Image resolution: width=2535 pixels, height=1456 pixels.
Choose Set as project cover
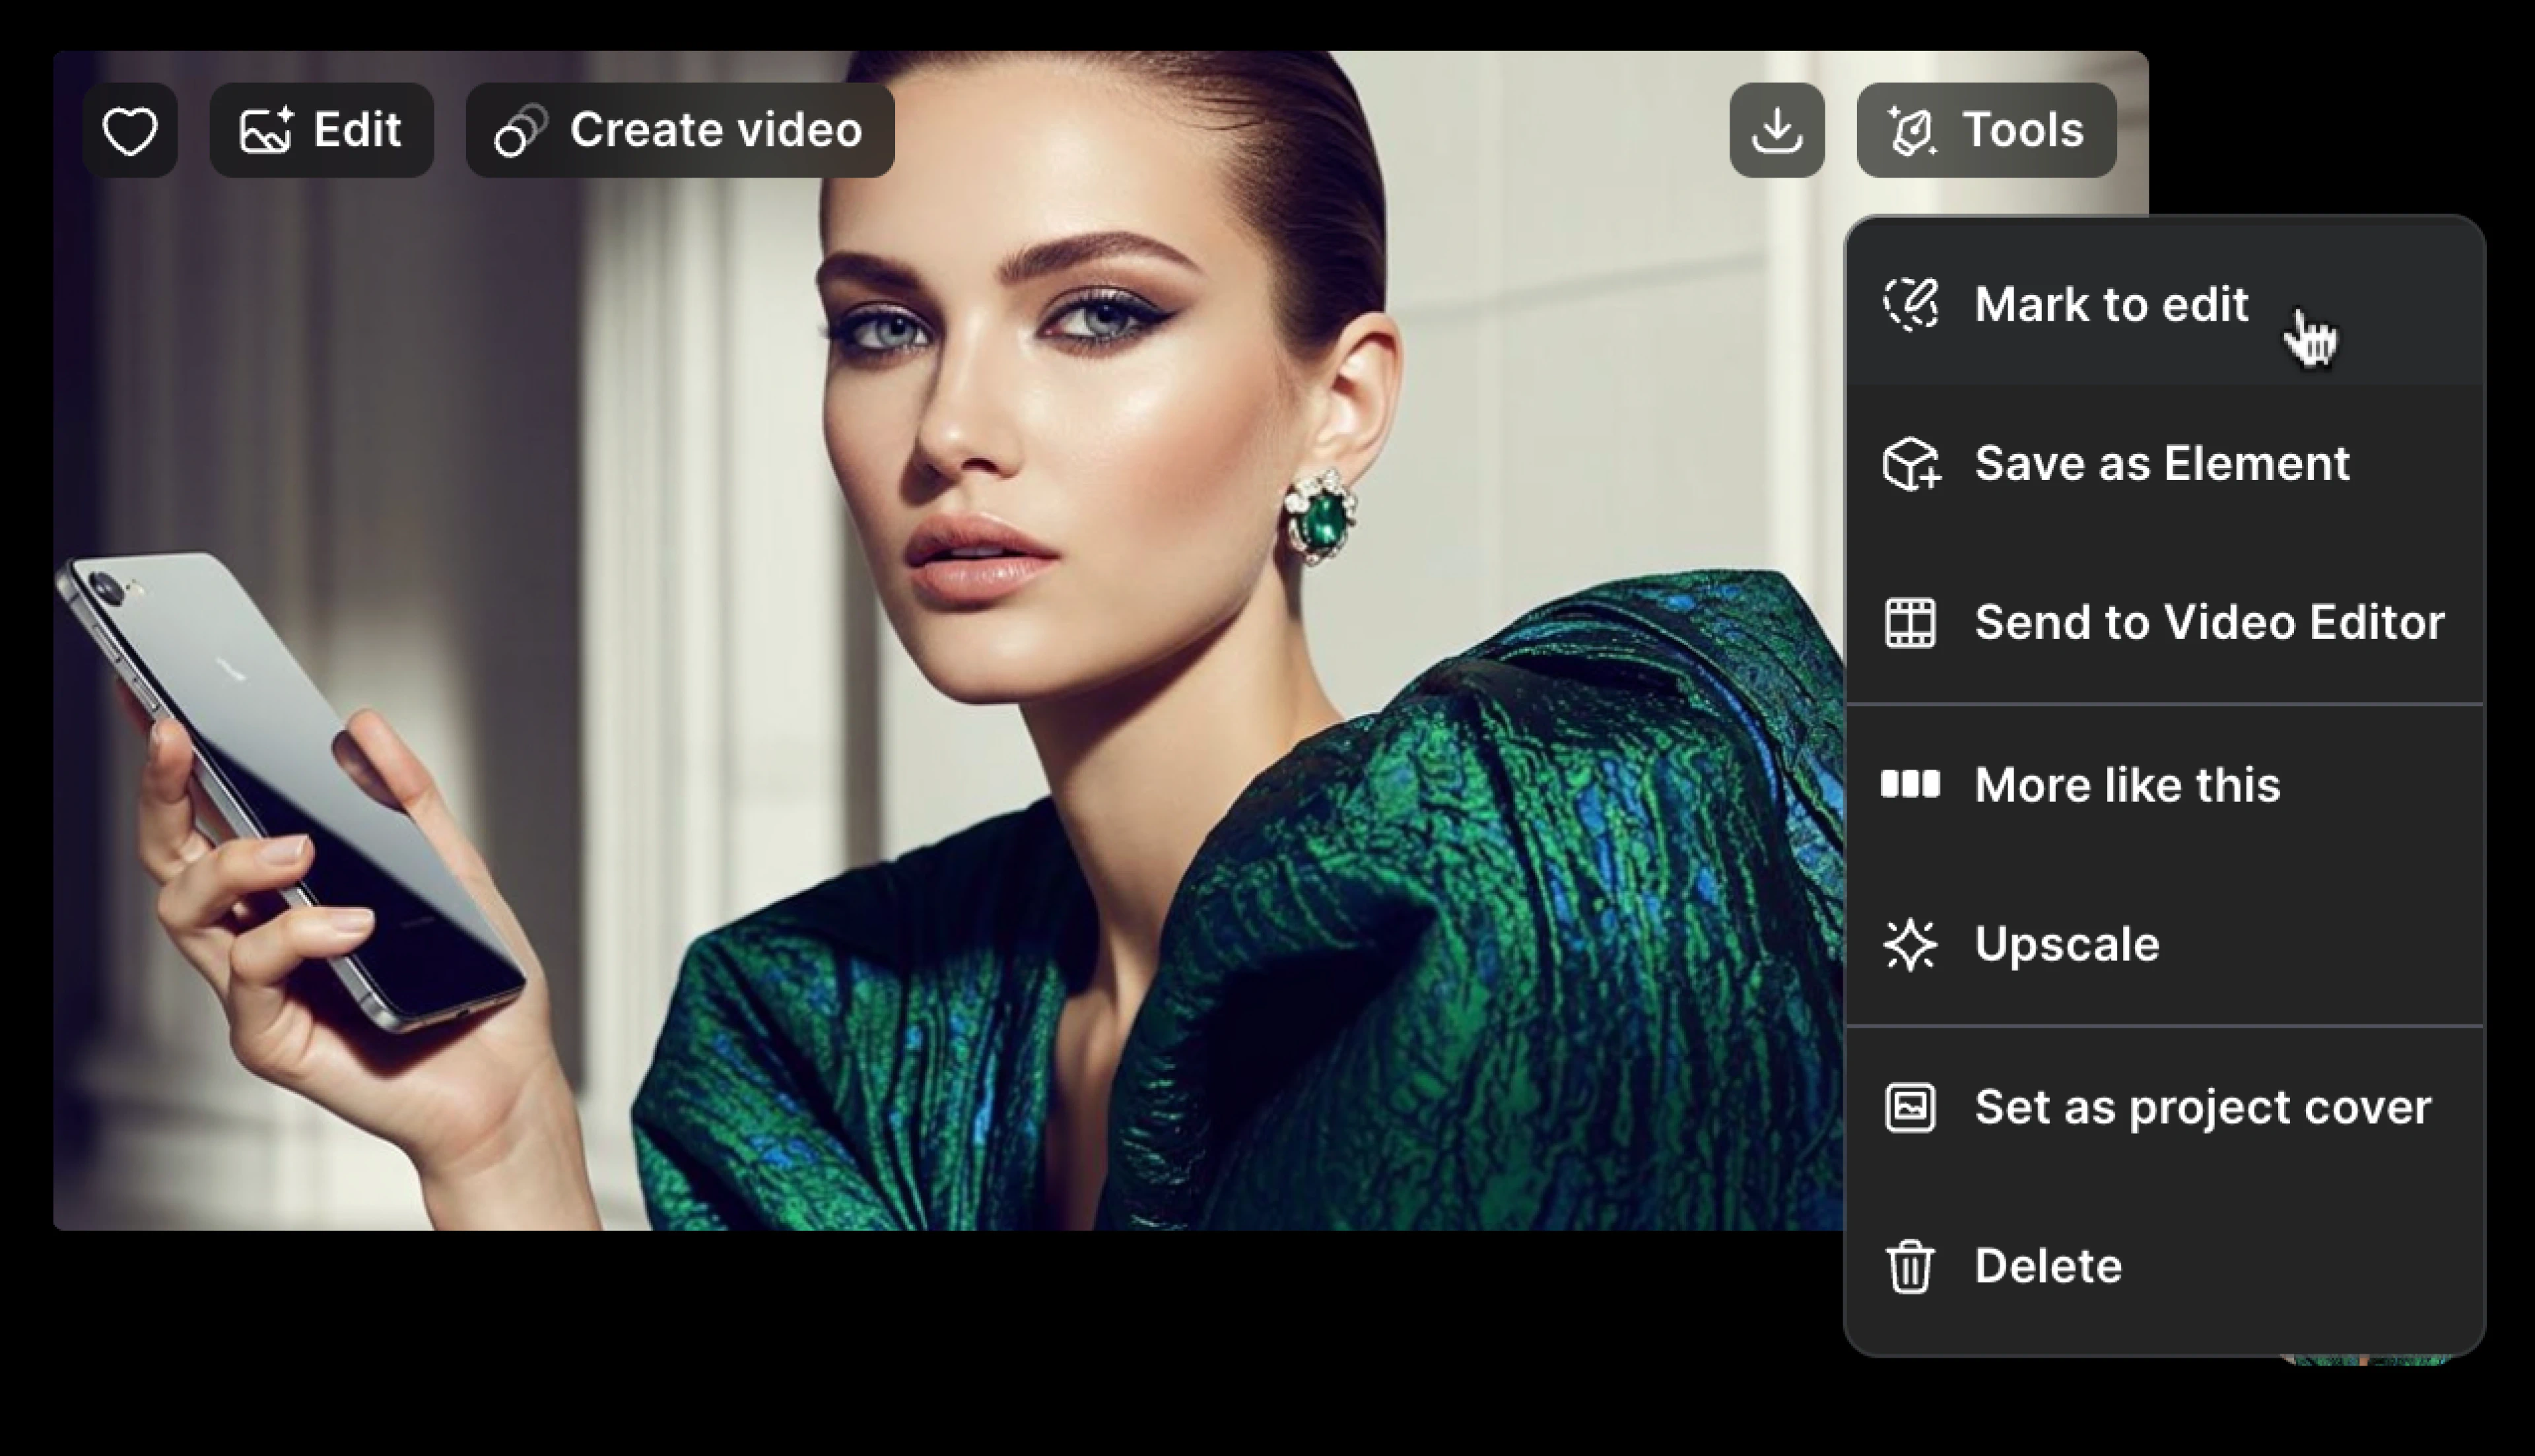point(2201,1108)
